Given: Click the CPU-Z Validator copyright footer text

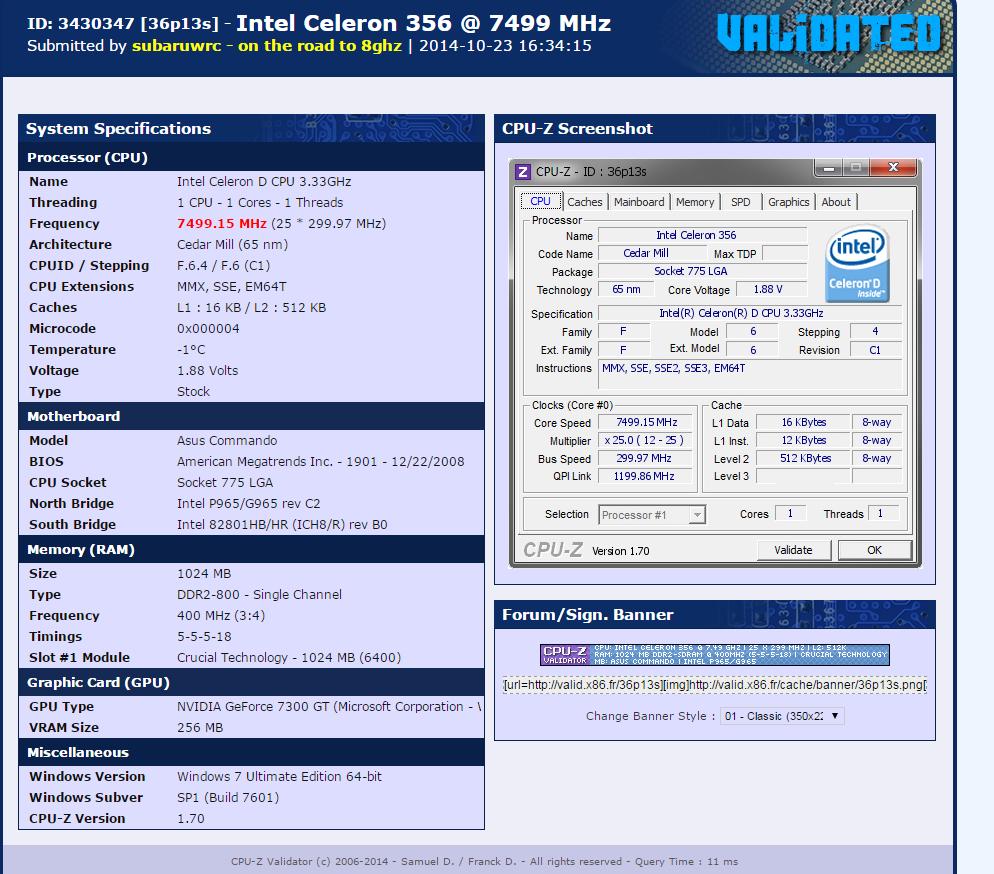Looking at the screenshot, I should (x=484, y=861).
